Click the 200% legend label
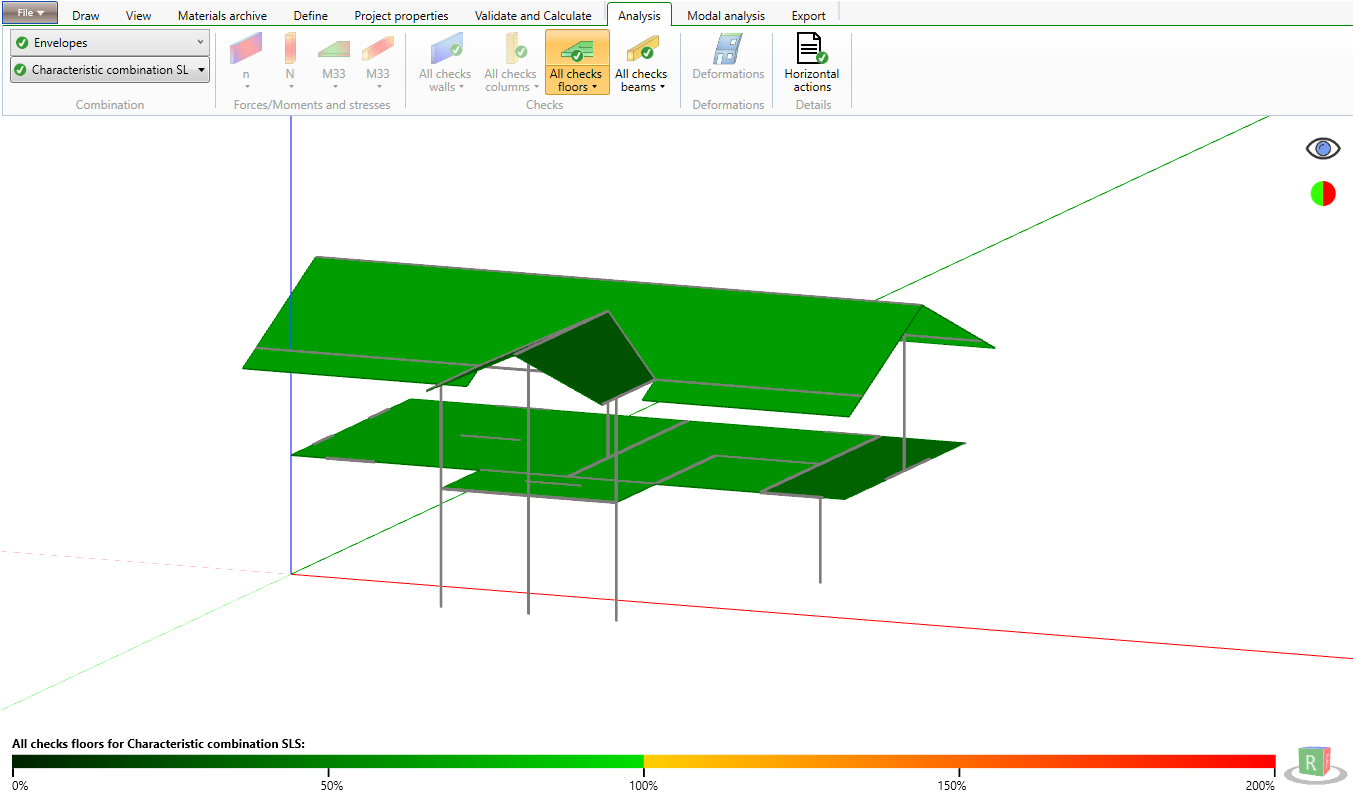The image size is (1353, 797). tap(1261, 786)
